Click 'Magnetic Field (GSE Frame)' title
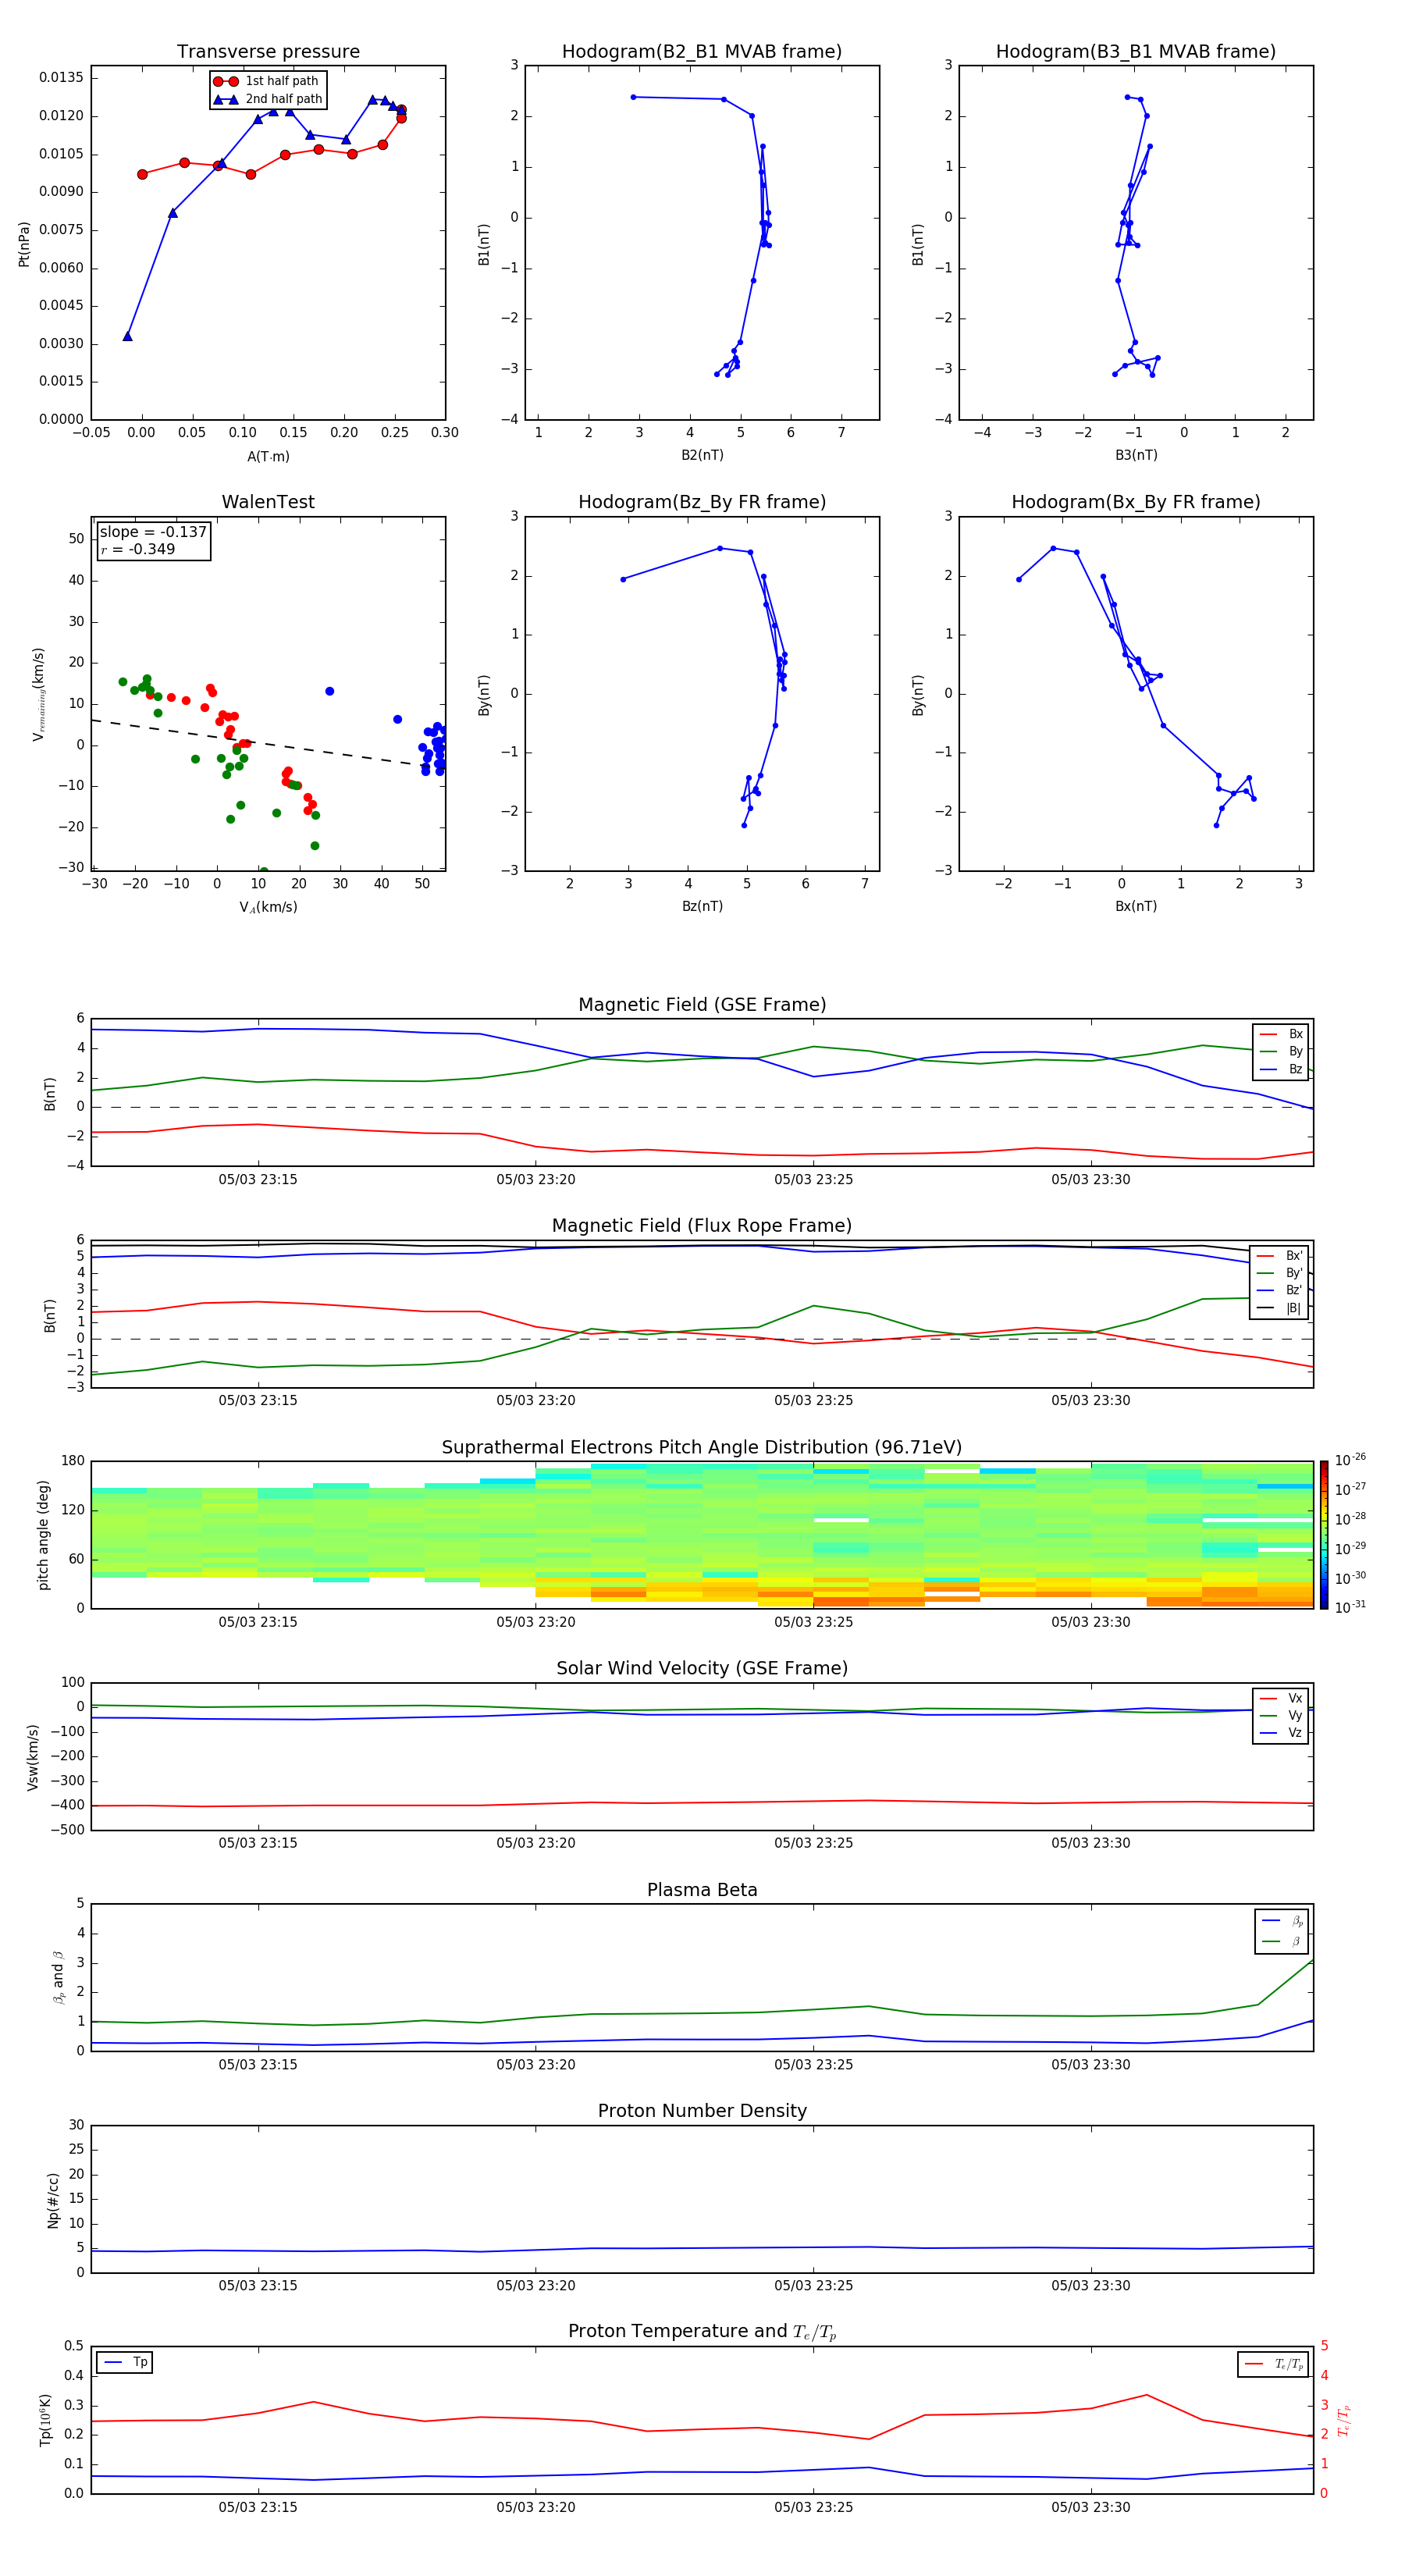 click(702, 1005)
